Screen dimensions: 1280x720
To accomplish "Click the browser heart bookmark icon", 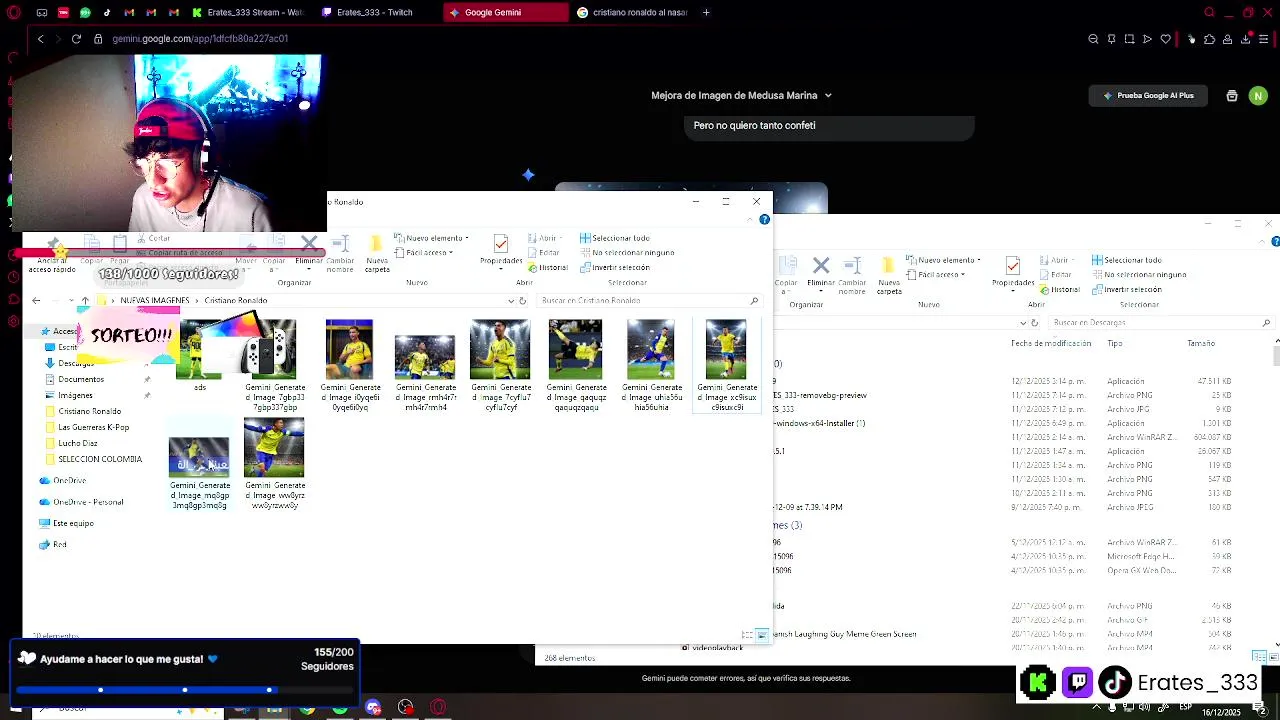I will (1165, 39).
